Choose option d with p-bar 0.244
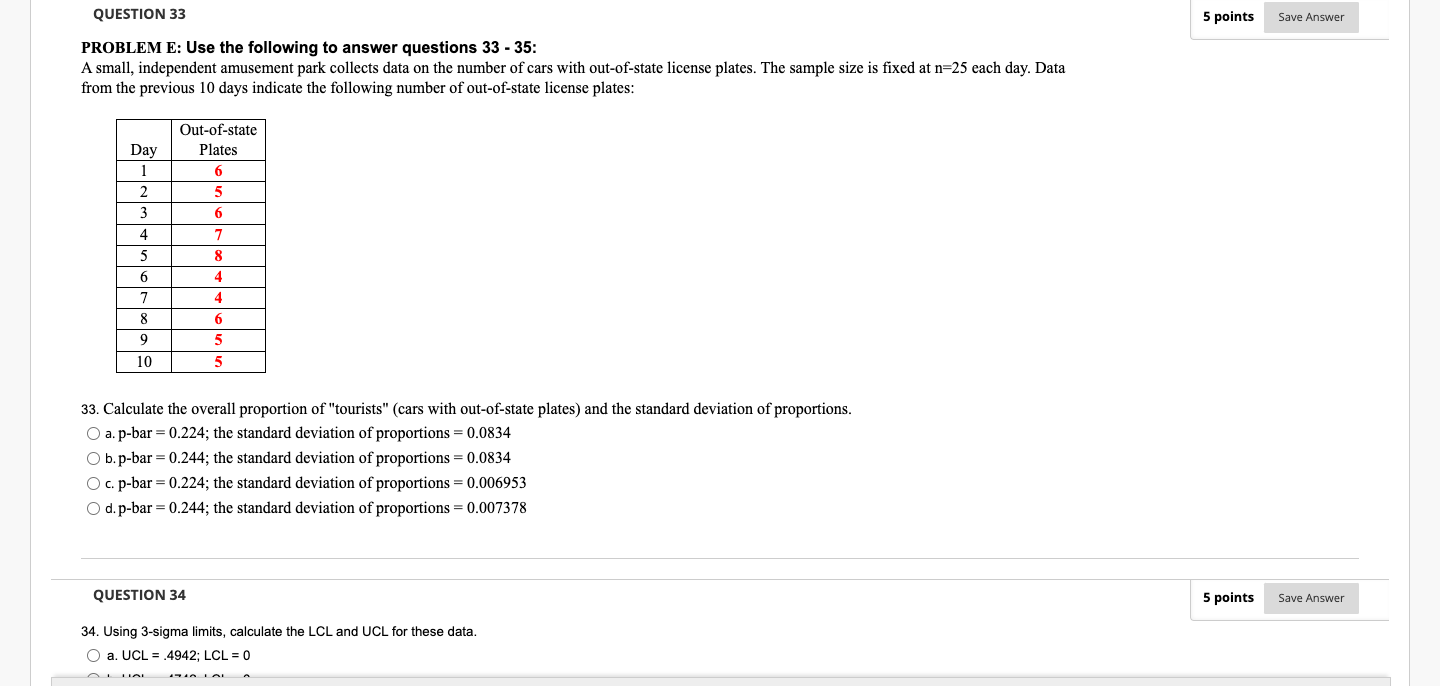The image size is (1440, 686). tap(93, 508)
